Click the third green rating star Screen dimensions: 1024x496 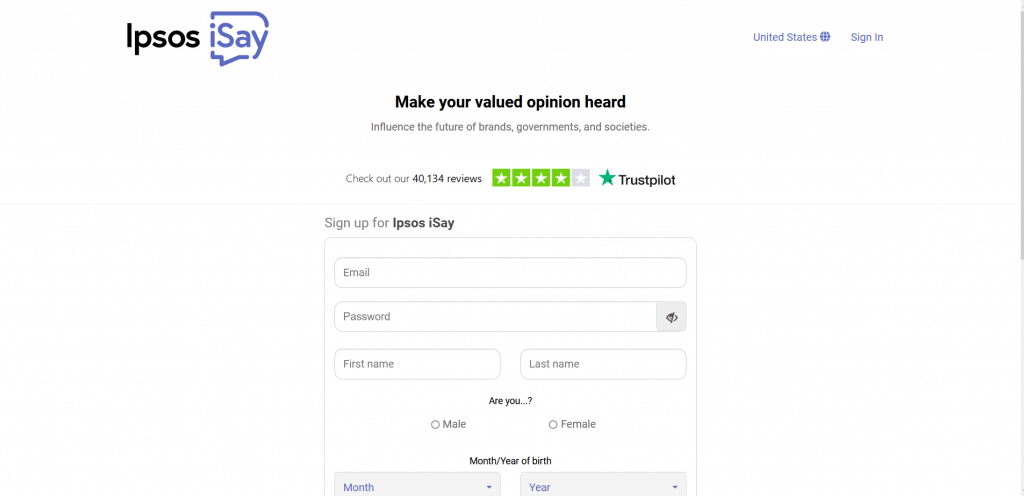point(541,178)
